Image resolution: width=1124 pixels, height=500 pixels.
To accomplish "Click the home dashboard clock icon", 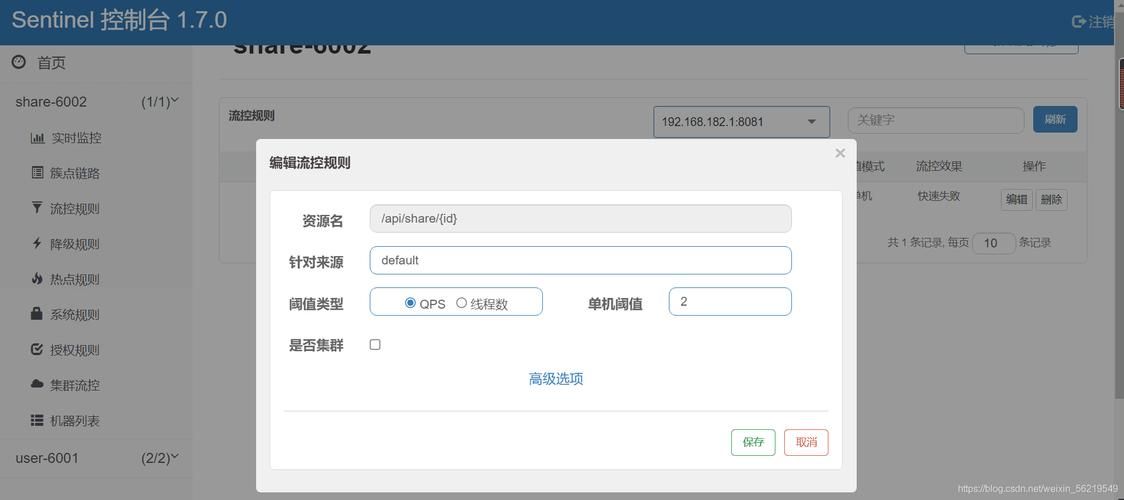I will pos(19,62).
